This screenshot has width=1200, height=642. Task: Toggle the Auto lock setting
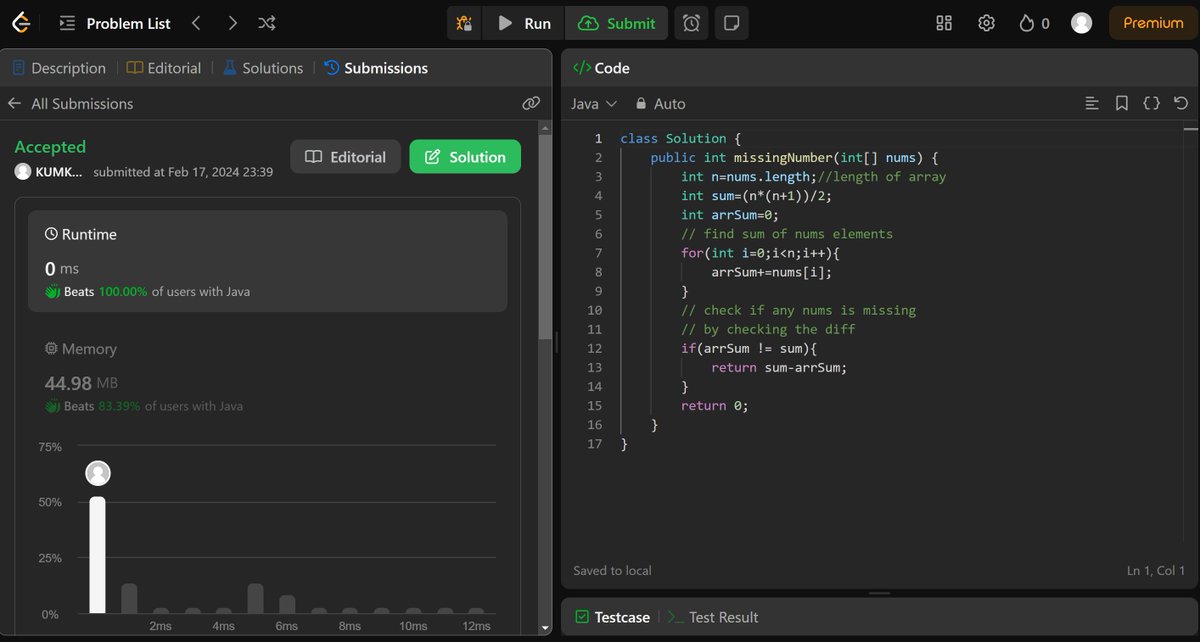660,103
